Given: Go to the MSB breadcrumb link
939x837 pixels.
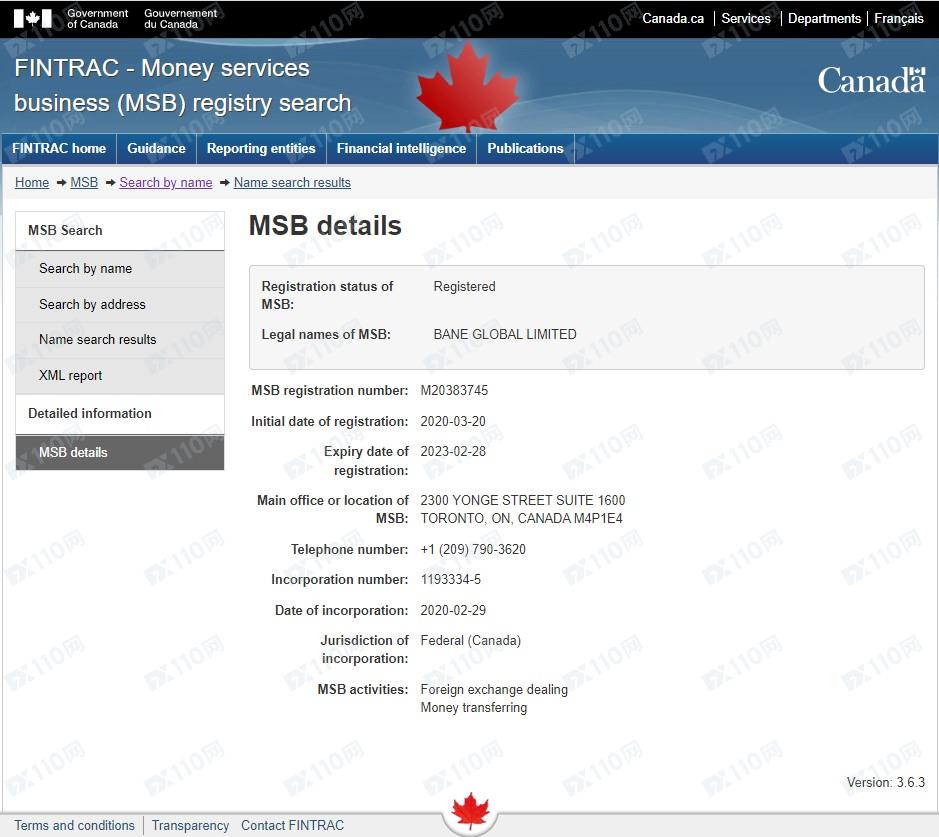Looking at the screenshot, I should click(x=84, y=183).
